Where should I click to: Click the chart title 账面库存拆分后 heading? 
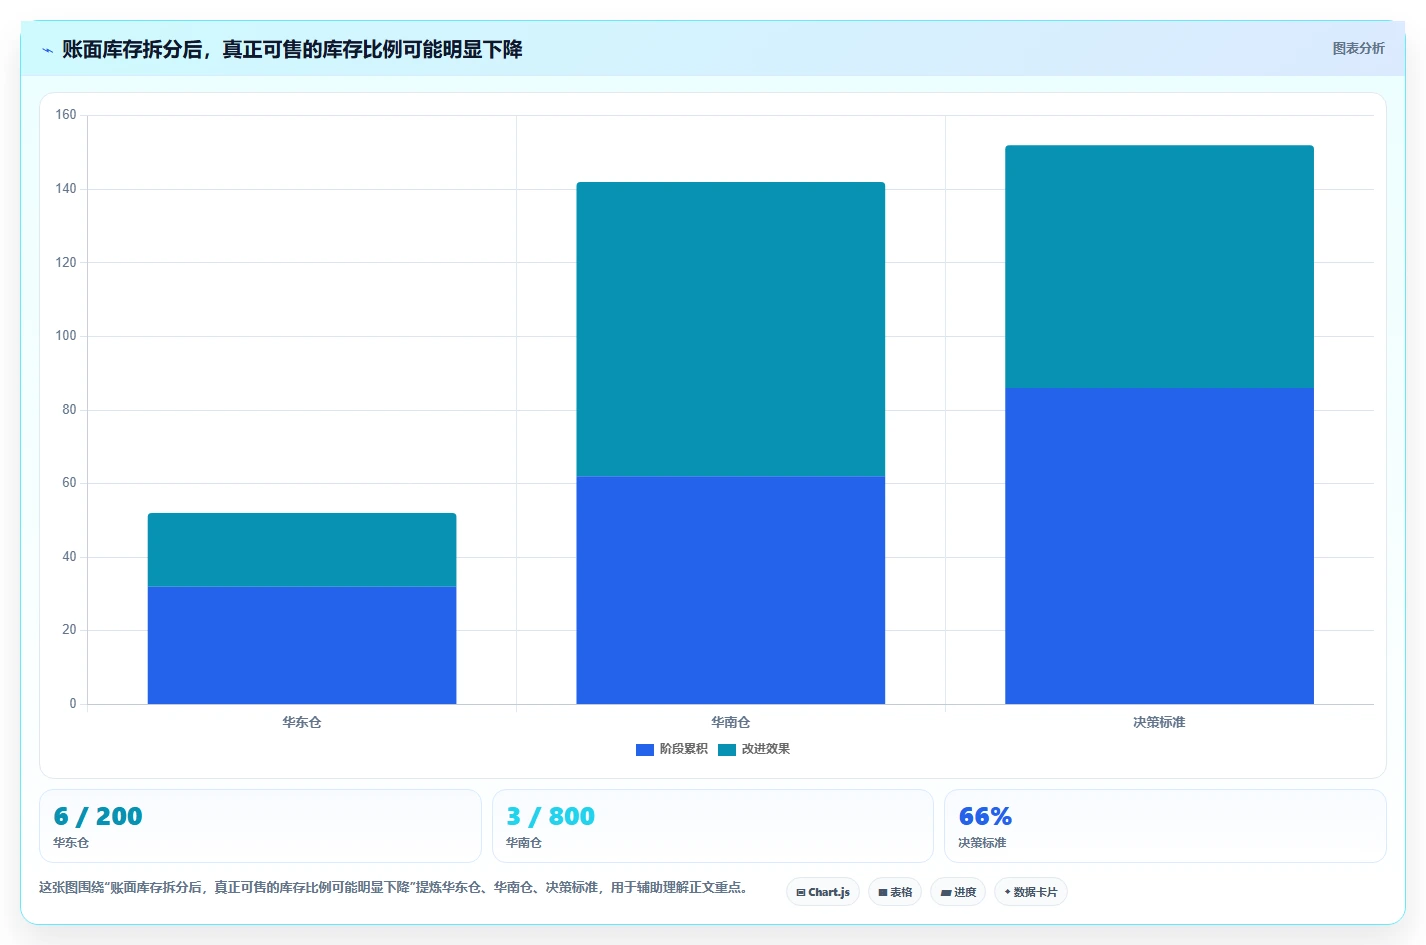click(292, 49)
